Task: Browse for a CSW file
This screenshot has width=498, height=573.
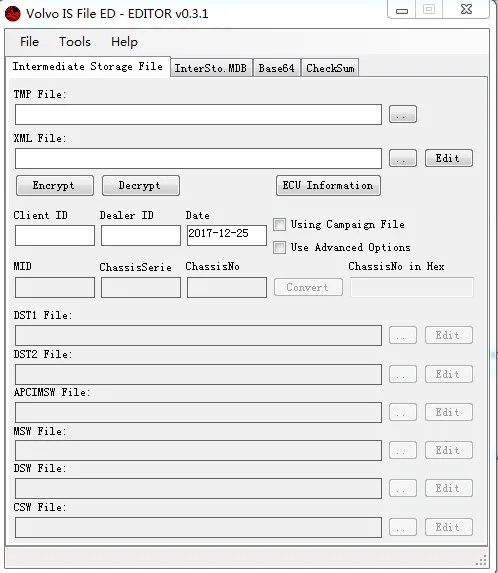Action: tap(403, 527)
